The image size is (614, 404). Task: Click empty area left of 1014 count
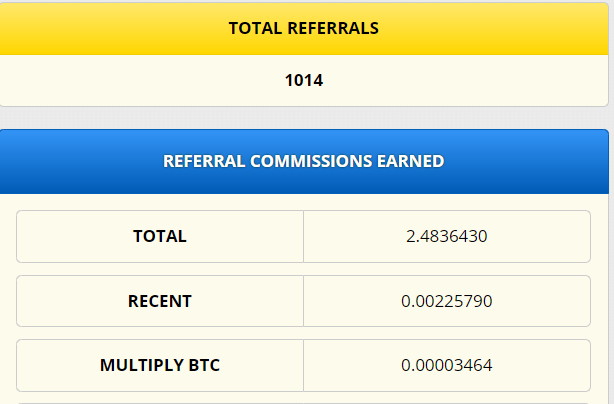141,80
